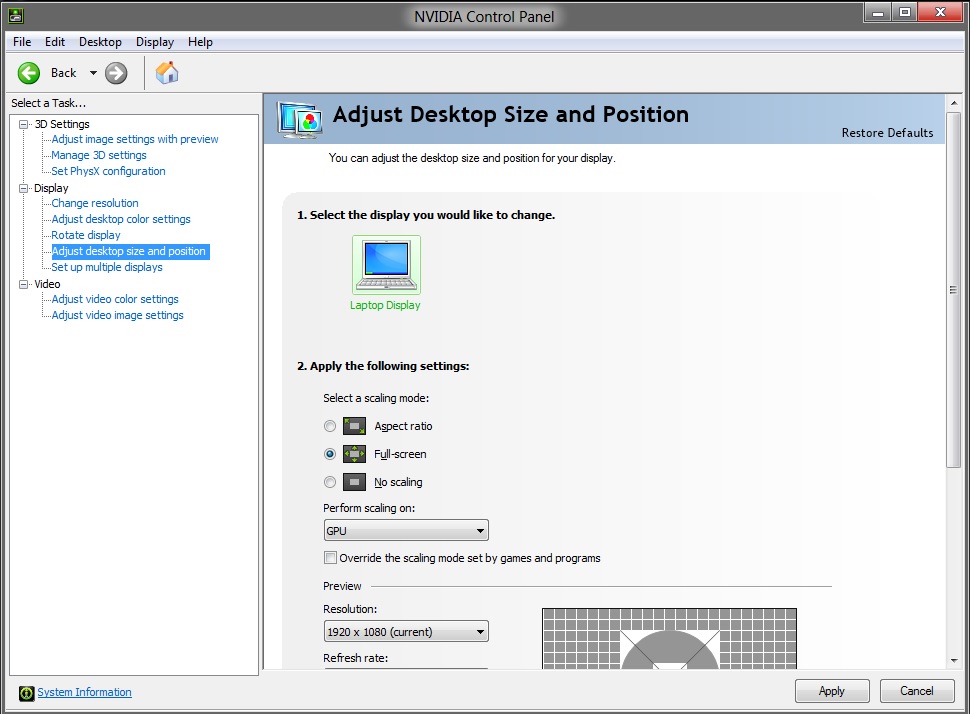970x714 pixels.
Task: Open the Desktop menu
Action: [100, 42]
